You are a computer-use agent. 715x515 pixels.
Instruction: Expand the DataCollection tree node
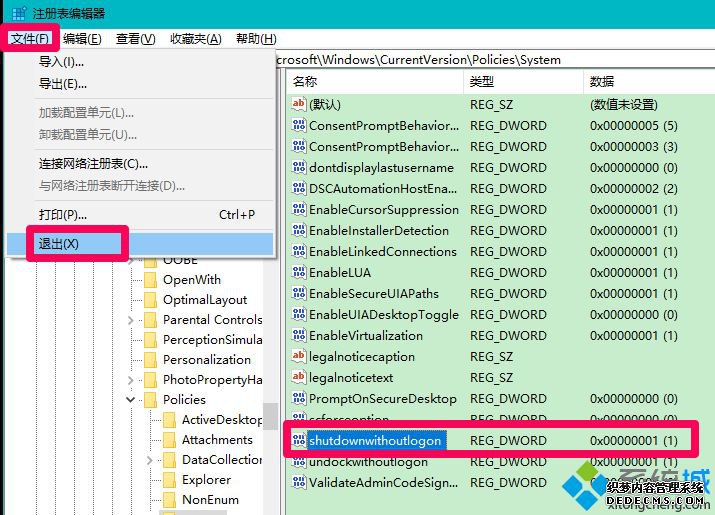150,460
